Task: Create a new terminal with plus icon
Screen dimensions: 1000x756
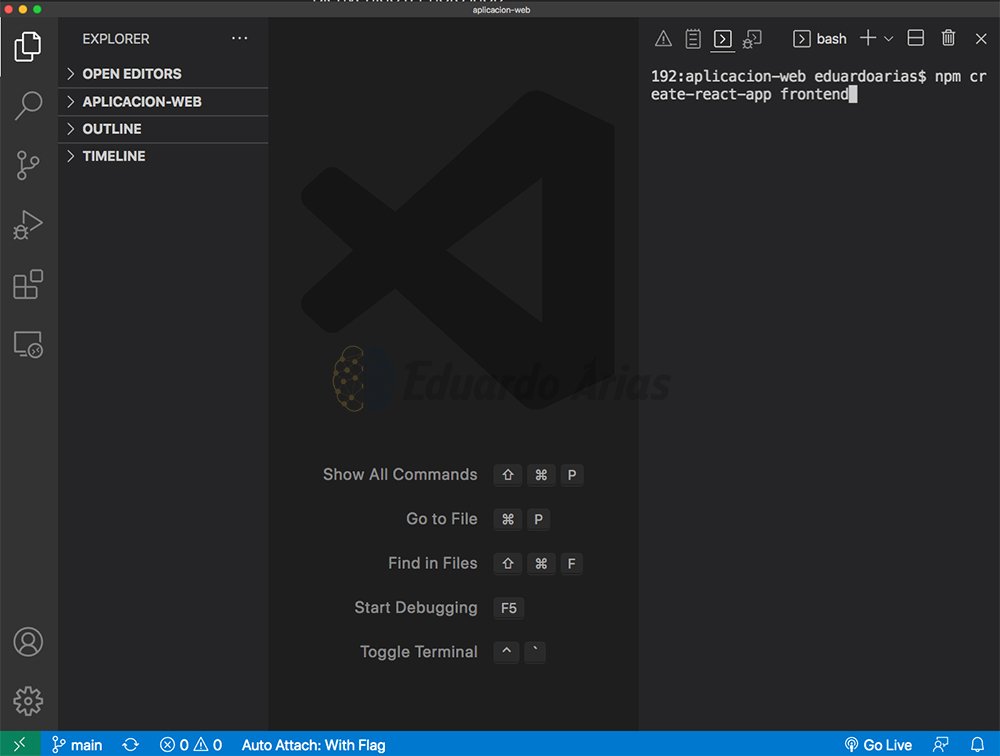Action: tap(867, 38)
